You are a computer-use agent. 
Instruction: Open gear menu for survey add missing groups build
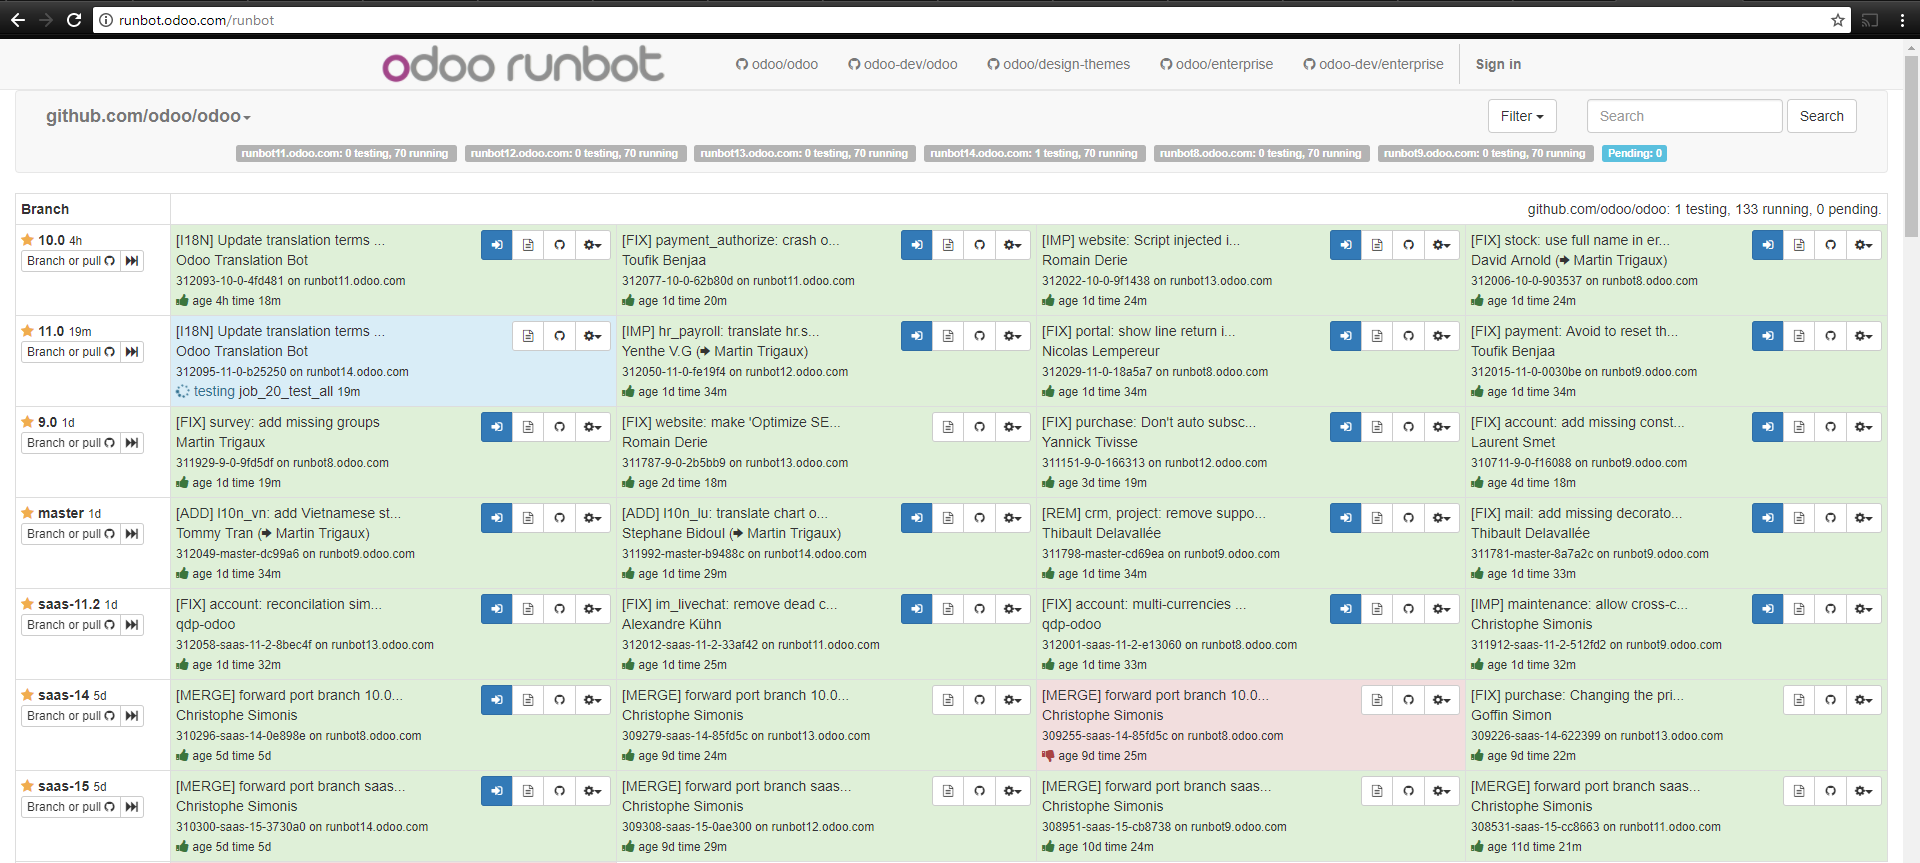tap(593, 427)
